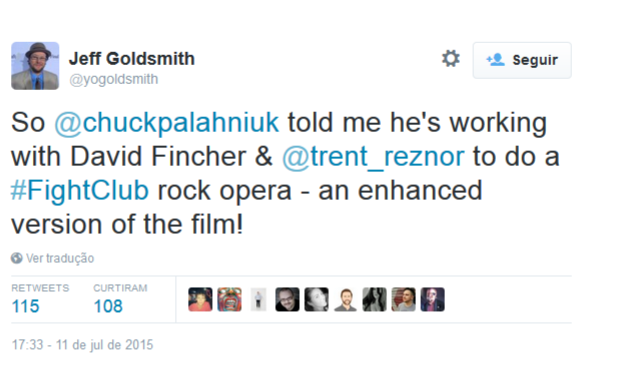View the 115 retweets count

click(26, 306)
